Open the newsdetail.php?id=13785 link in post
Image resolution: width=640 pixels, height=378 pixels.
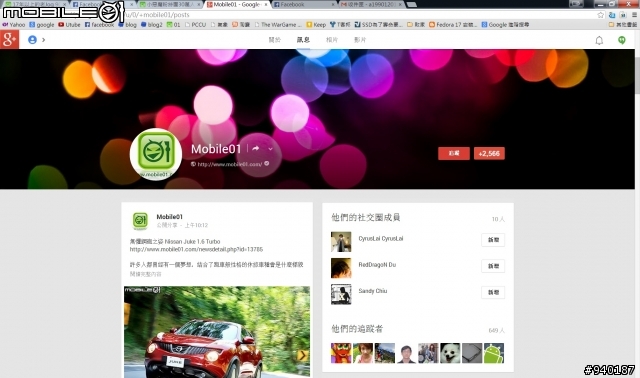(196, 249)
